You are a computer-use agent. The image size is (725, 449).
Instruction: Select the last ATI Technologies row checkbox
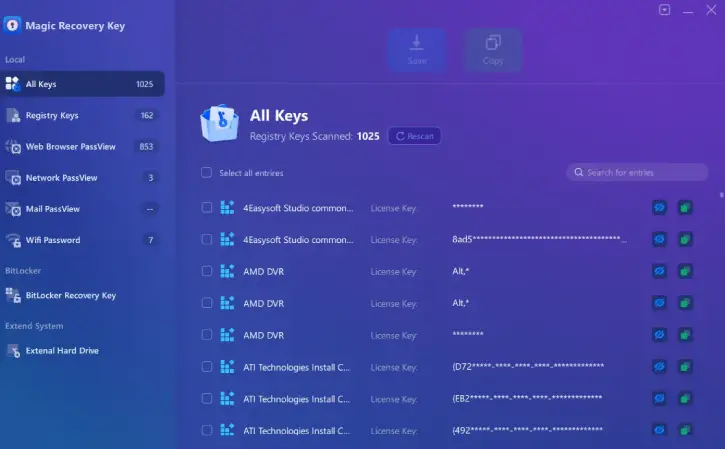pyautogui.click(x=206, y=430)
